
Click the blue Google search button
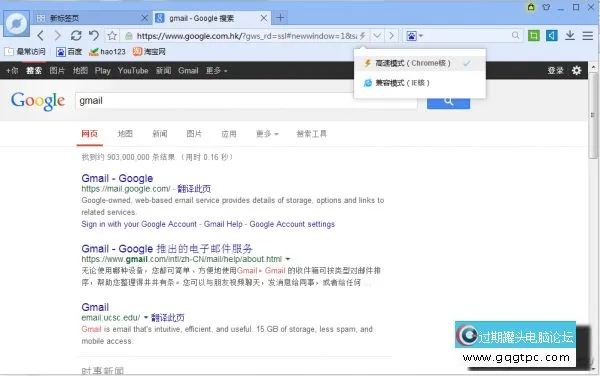tap(448, 103)
